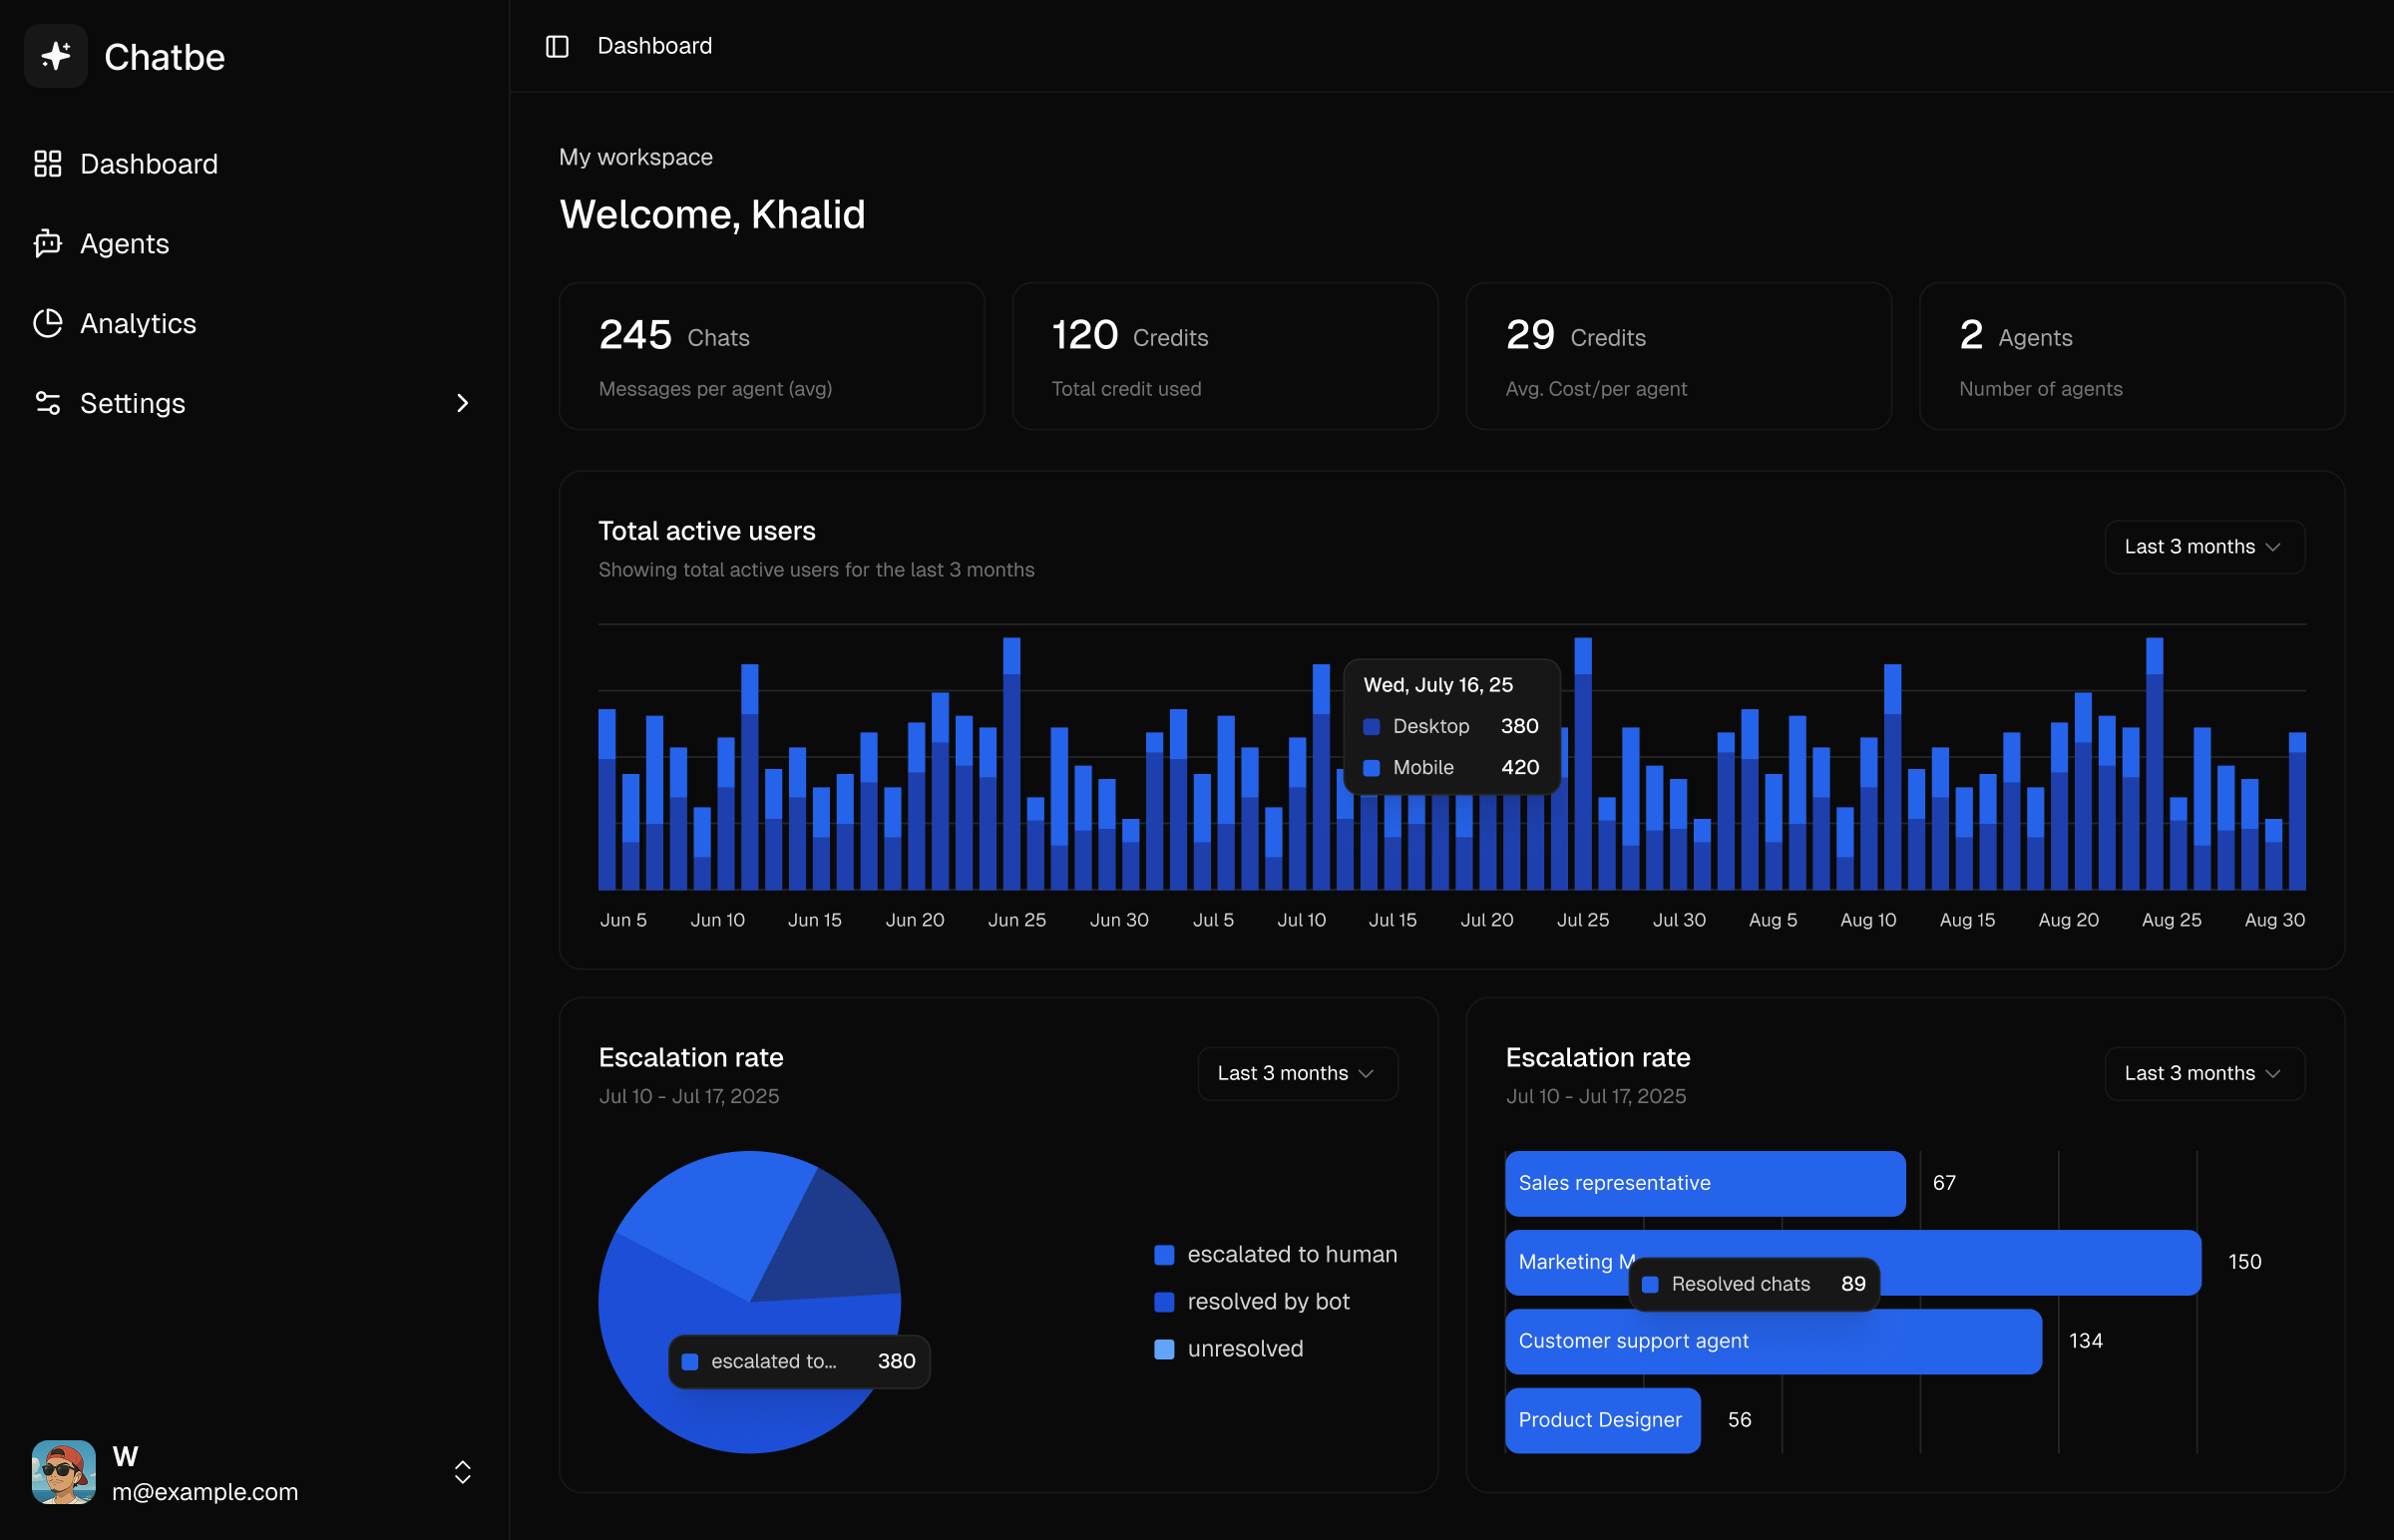
Task: Click the user avatar picture
Action: (x=64, y=1472)
